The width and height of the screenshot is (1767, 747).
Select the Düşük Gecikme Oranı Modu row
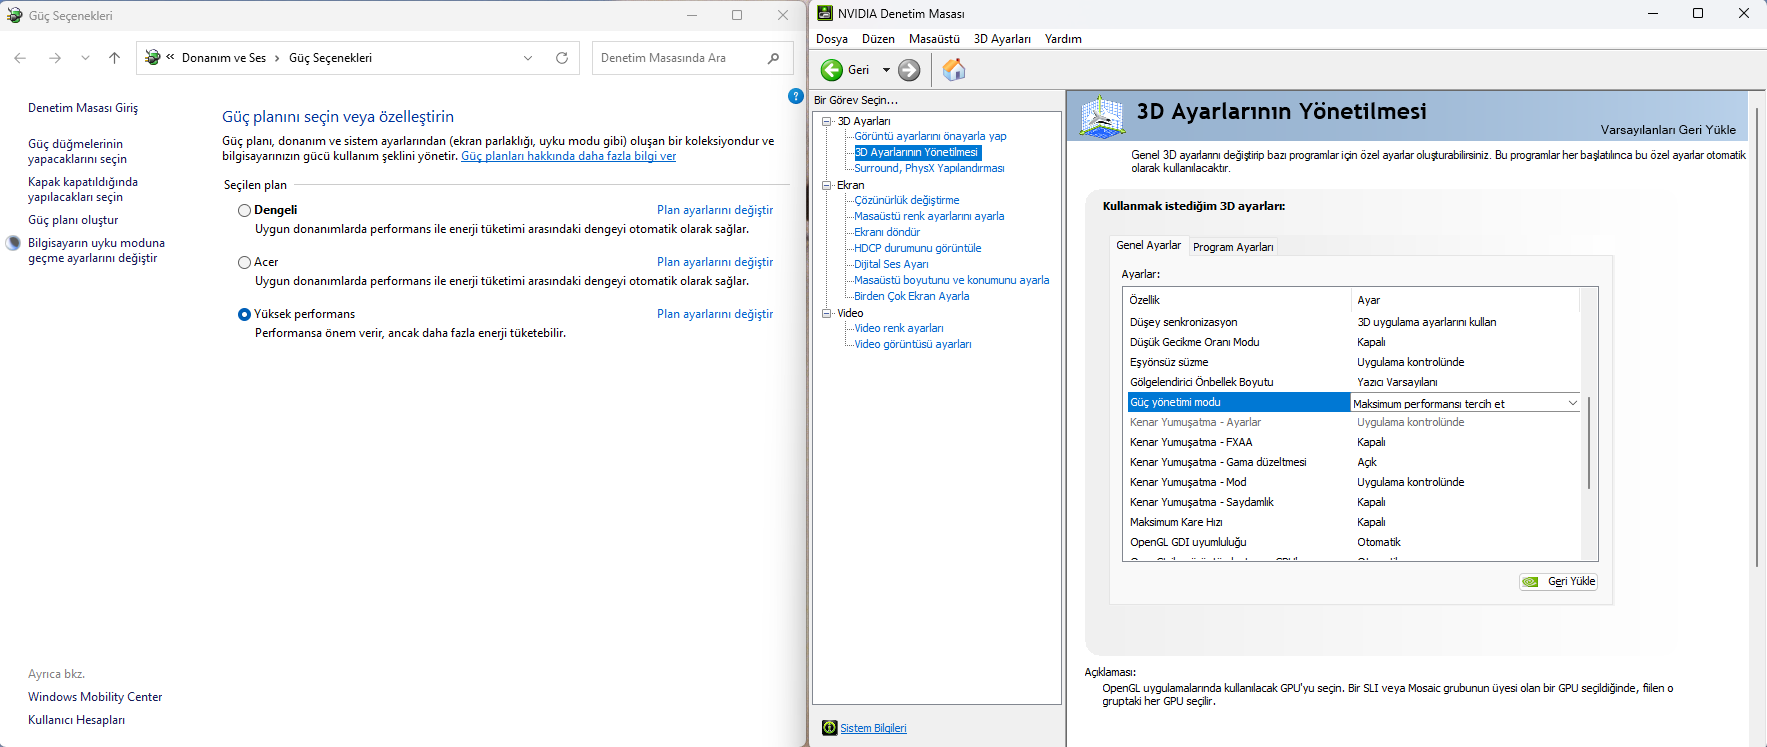point(1353,342)
